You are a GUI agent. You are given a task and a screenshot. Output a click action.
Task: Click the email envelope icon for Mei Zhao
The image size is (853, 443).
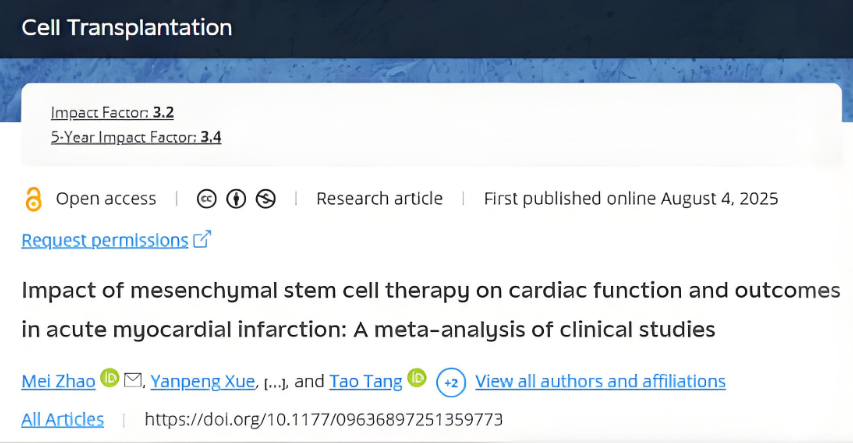click(x=133, y=380)
